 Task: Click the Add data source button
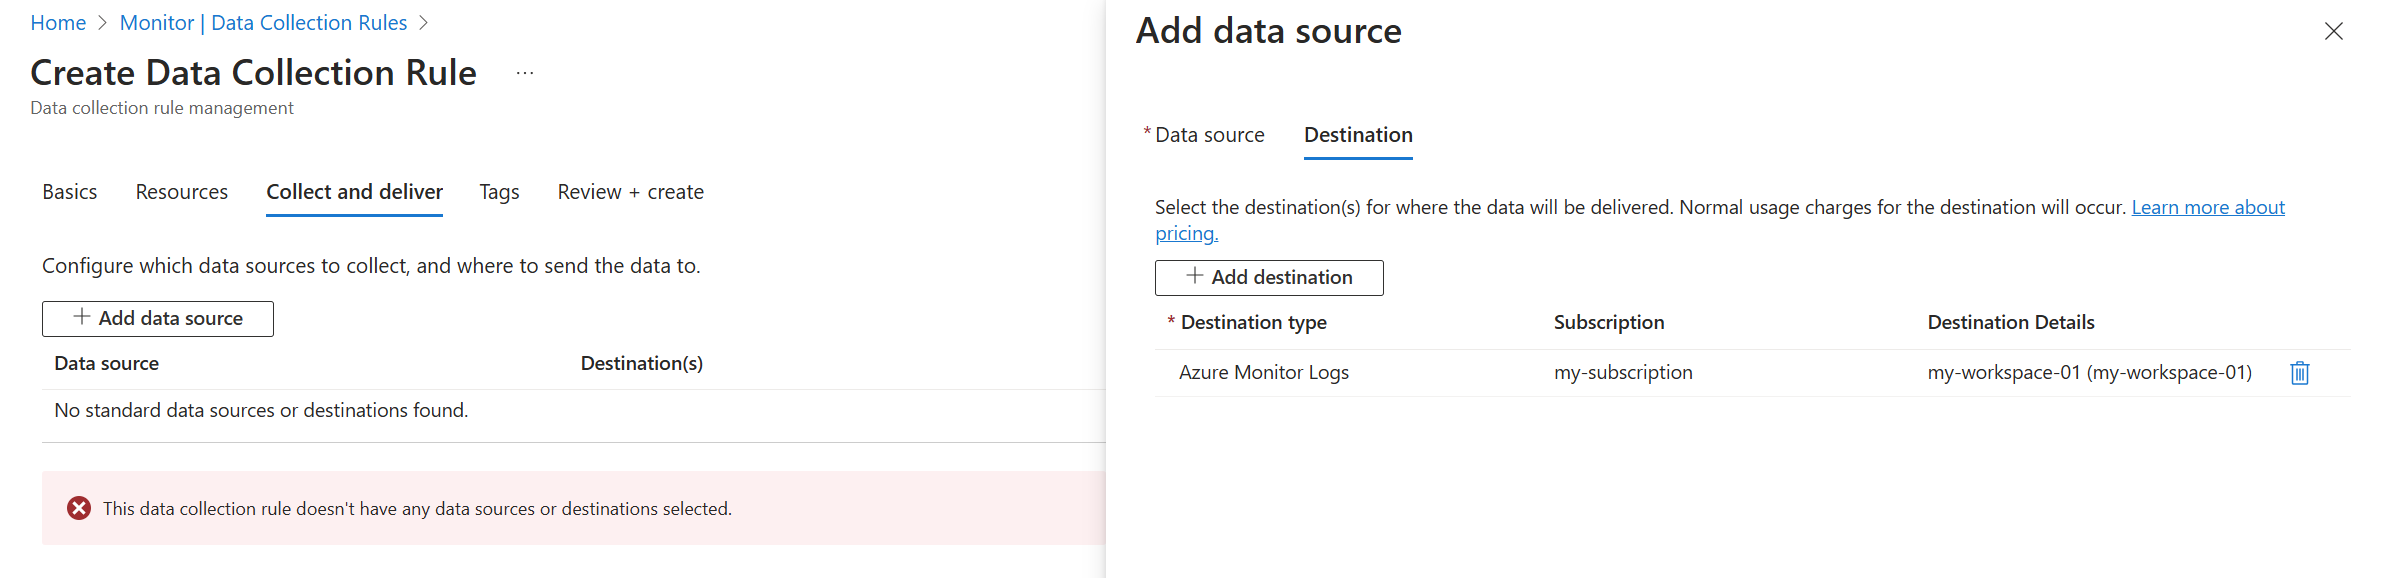coord(158,319)
